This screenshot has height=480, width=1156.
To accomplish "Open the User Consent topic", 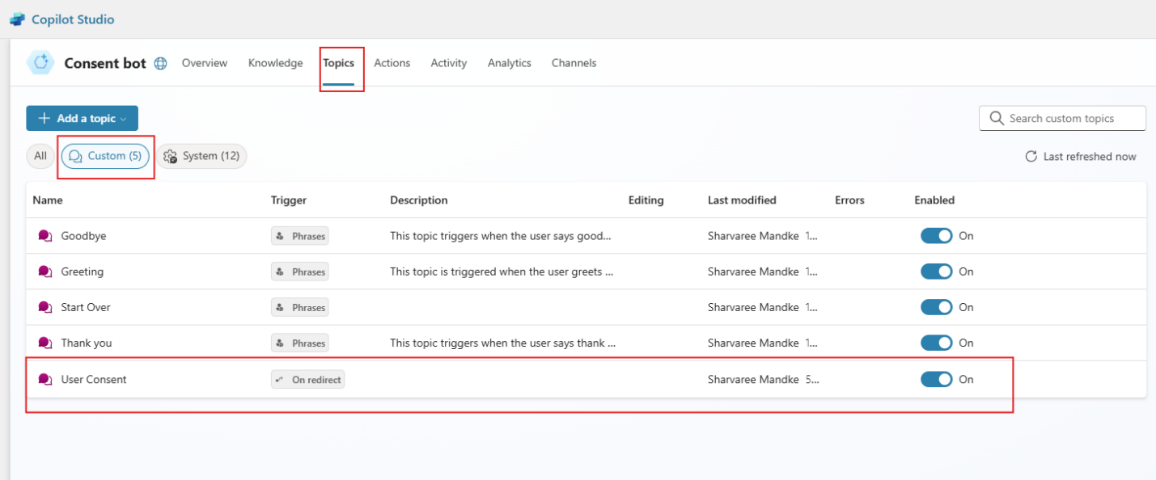I will coord(94,380).
